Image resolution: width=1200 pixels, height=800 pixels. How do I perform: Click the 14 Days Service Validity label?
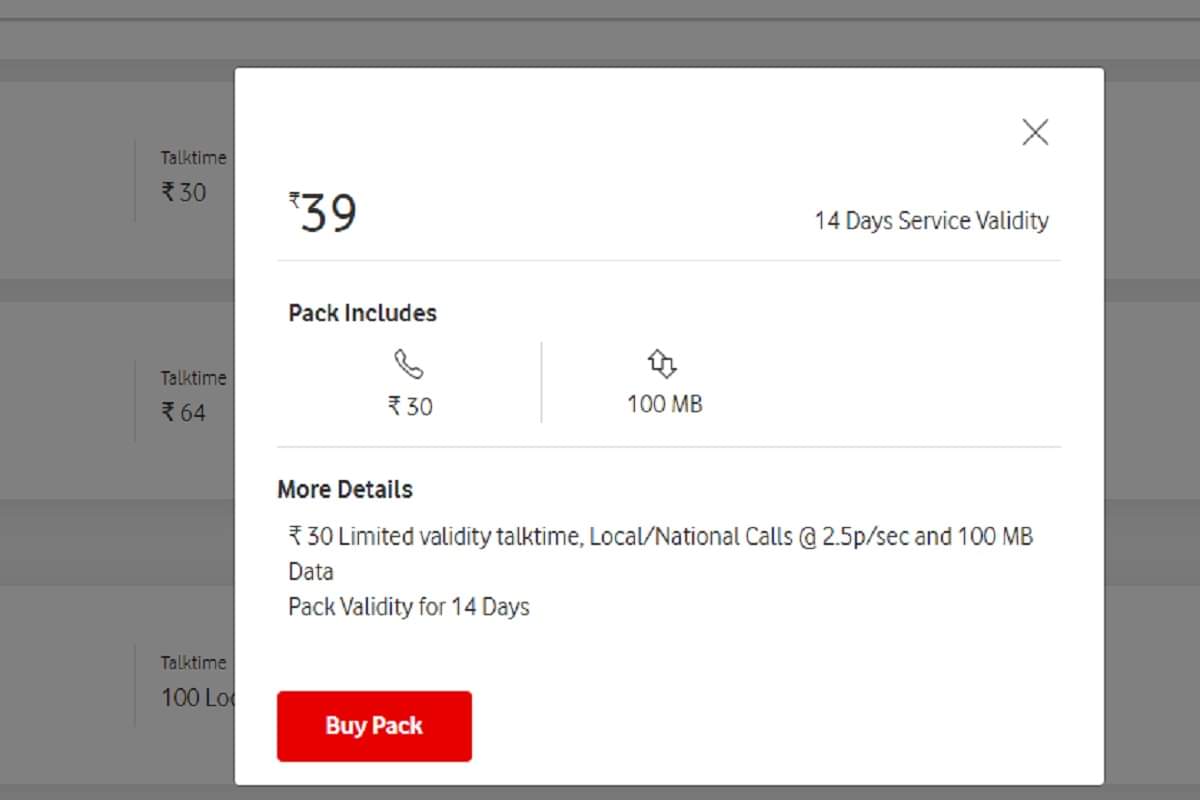tap(932, 220)
